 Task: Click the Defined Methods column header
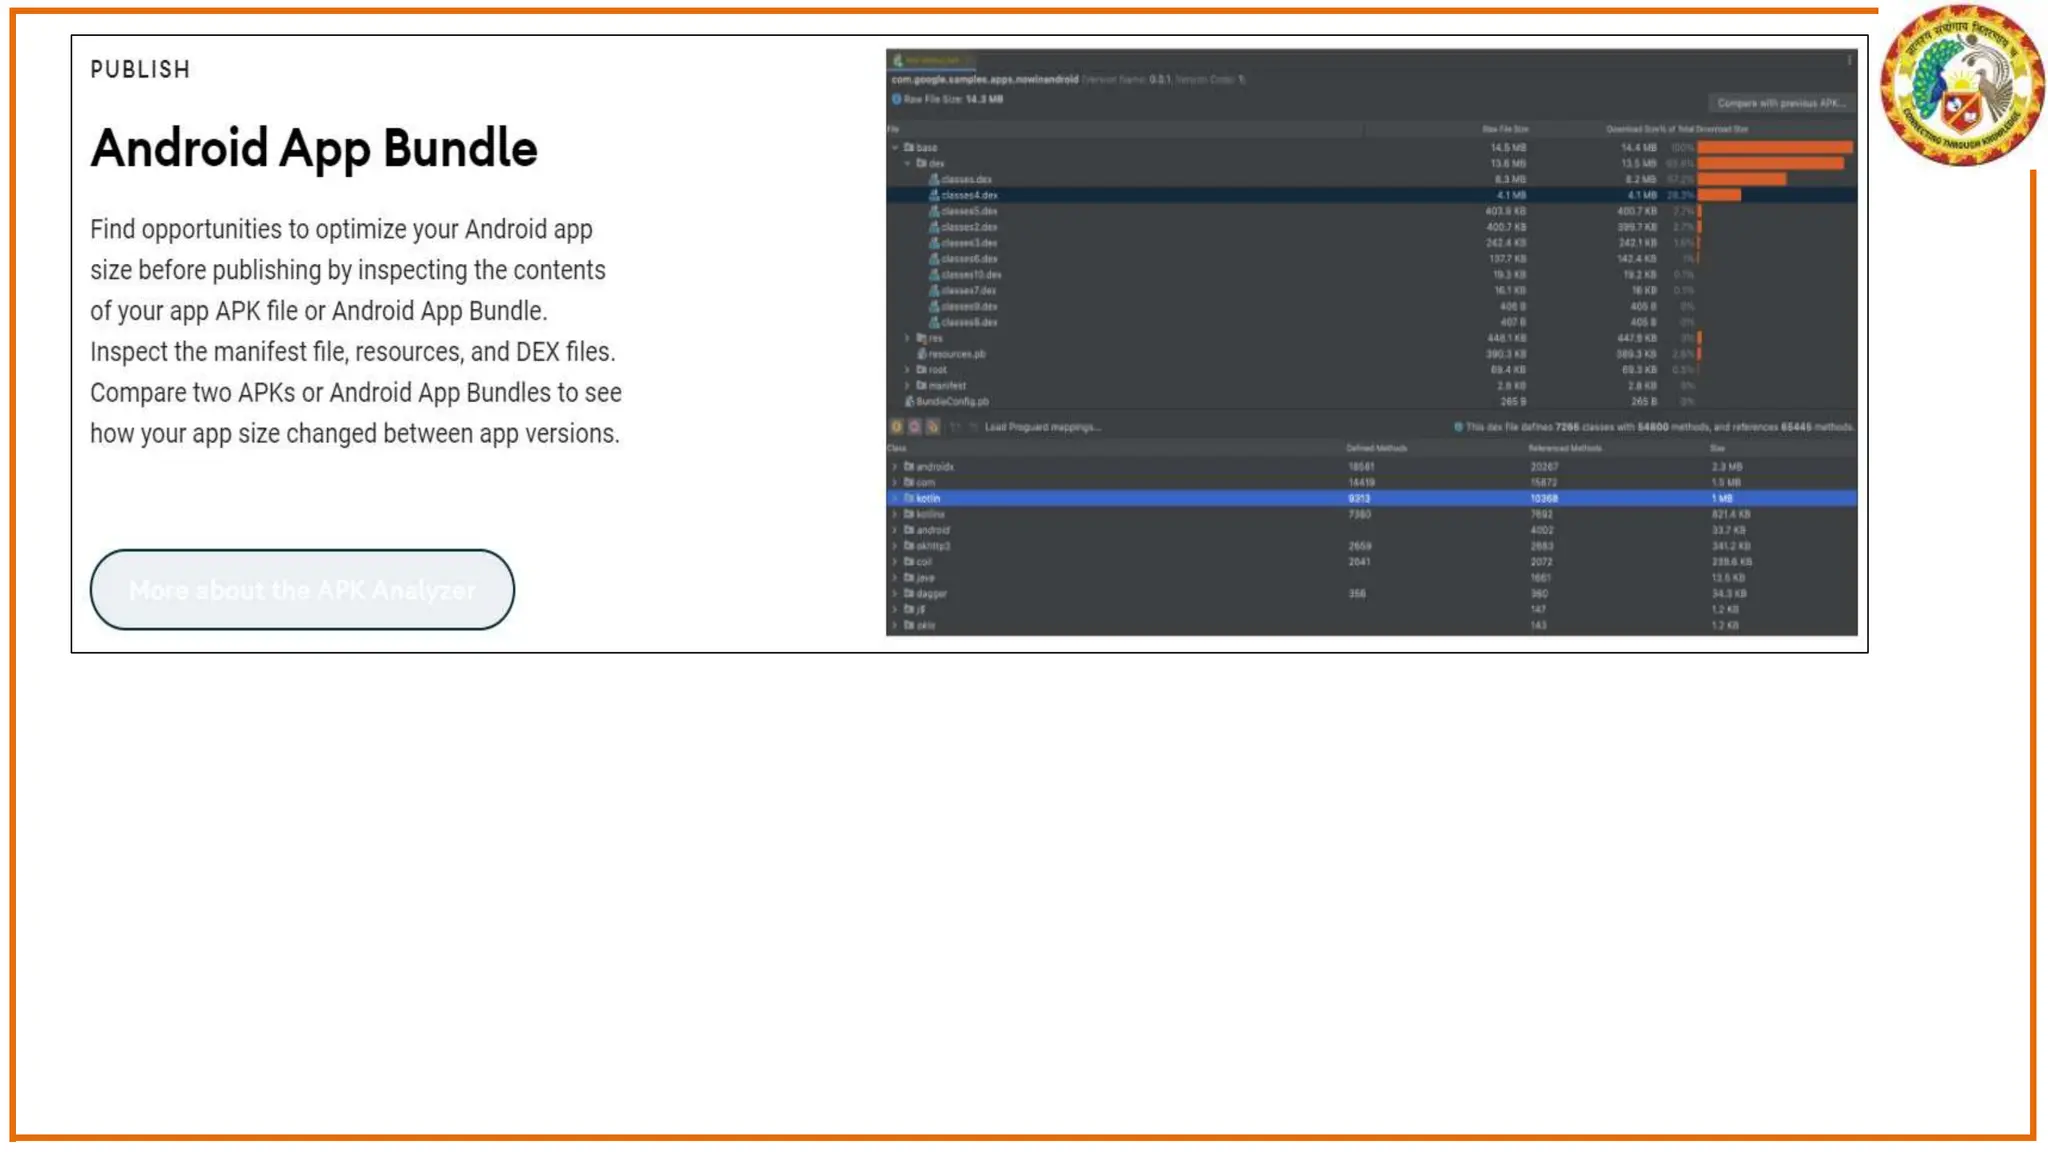click(1376, 448)
